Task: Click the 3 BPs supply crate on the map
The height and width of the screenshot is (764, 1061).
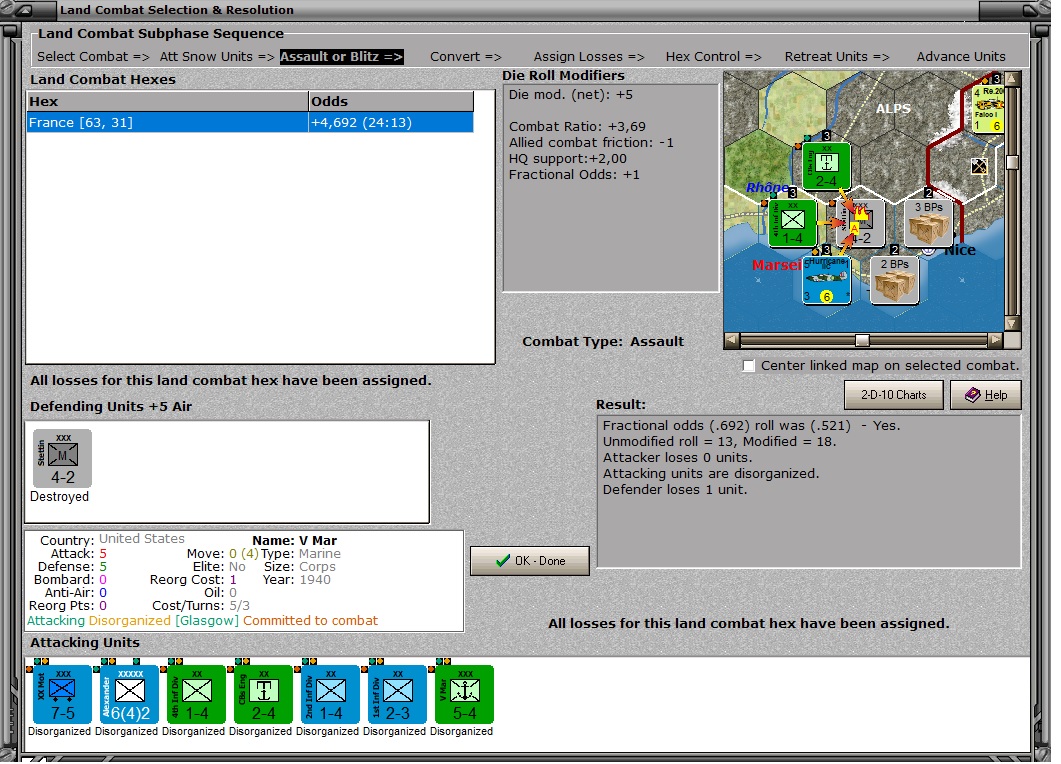Action: [929, 222]
